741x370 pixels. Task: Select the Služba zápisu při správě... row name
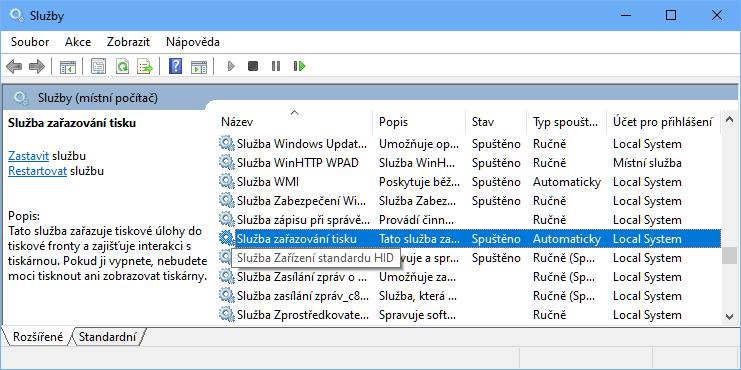pyautogui.click(x=303, y=220)
